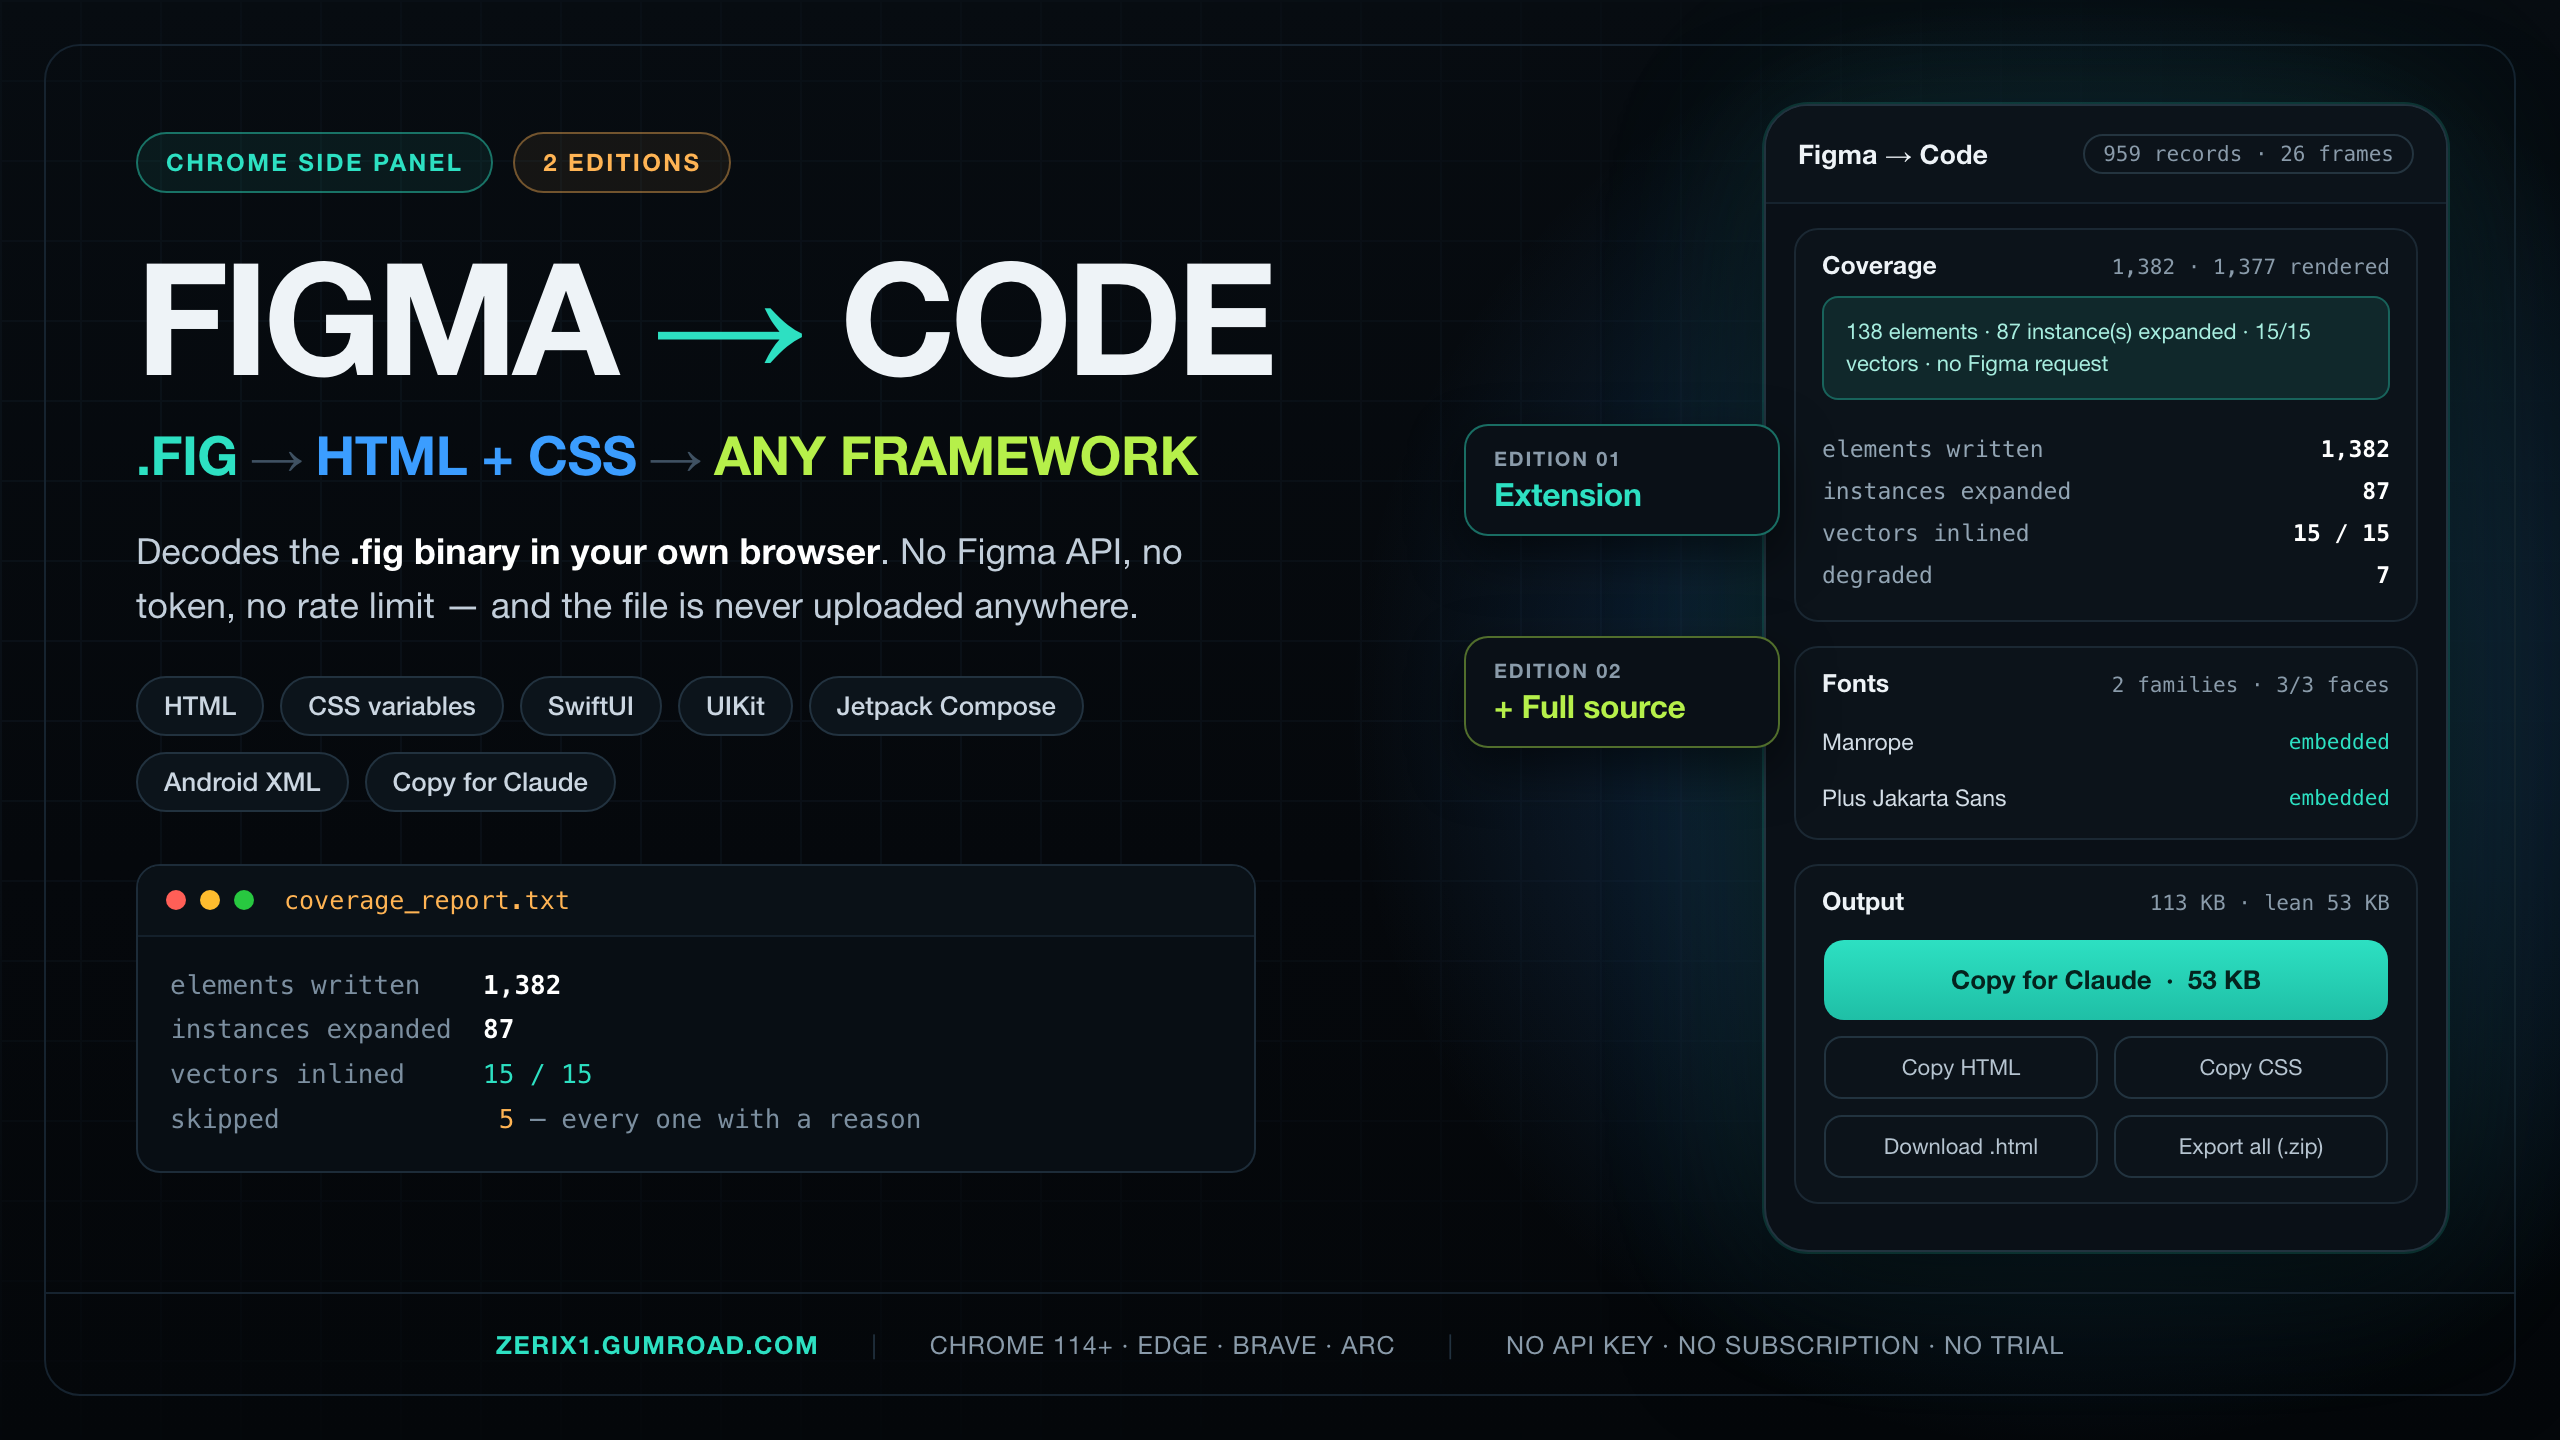The height and width of the screenshot is (1440, 2560).
Task: Click 'CHROME 114+ · EDGE · BRAVE · ARC'
Action: (1162, 1345)
